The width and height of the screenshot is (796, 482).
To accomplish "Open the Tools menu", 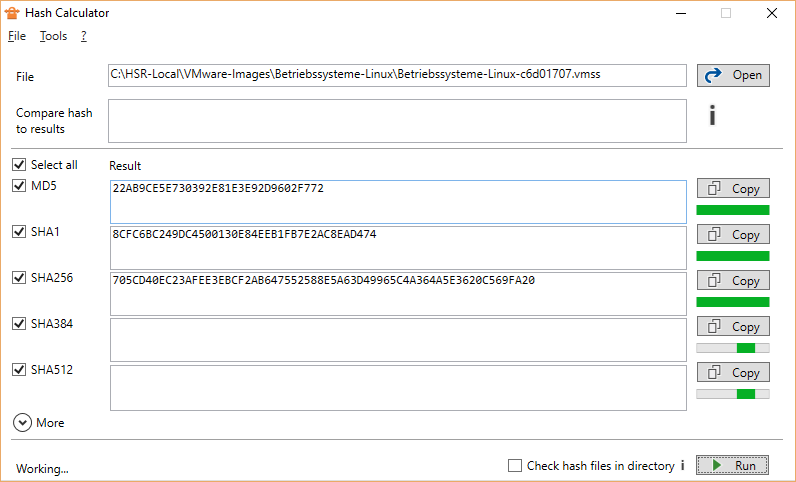I will click(x=53, y=36).
